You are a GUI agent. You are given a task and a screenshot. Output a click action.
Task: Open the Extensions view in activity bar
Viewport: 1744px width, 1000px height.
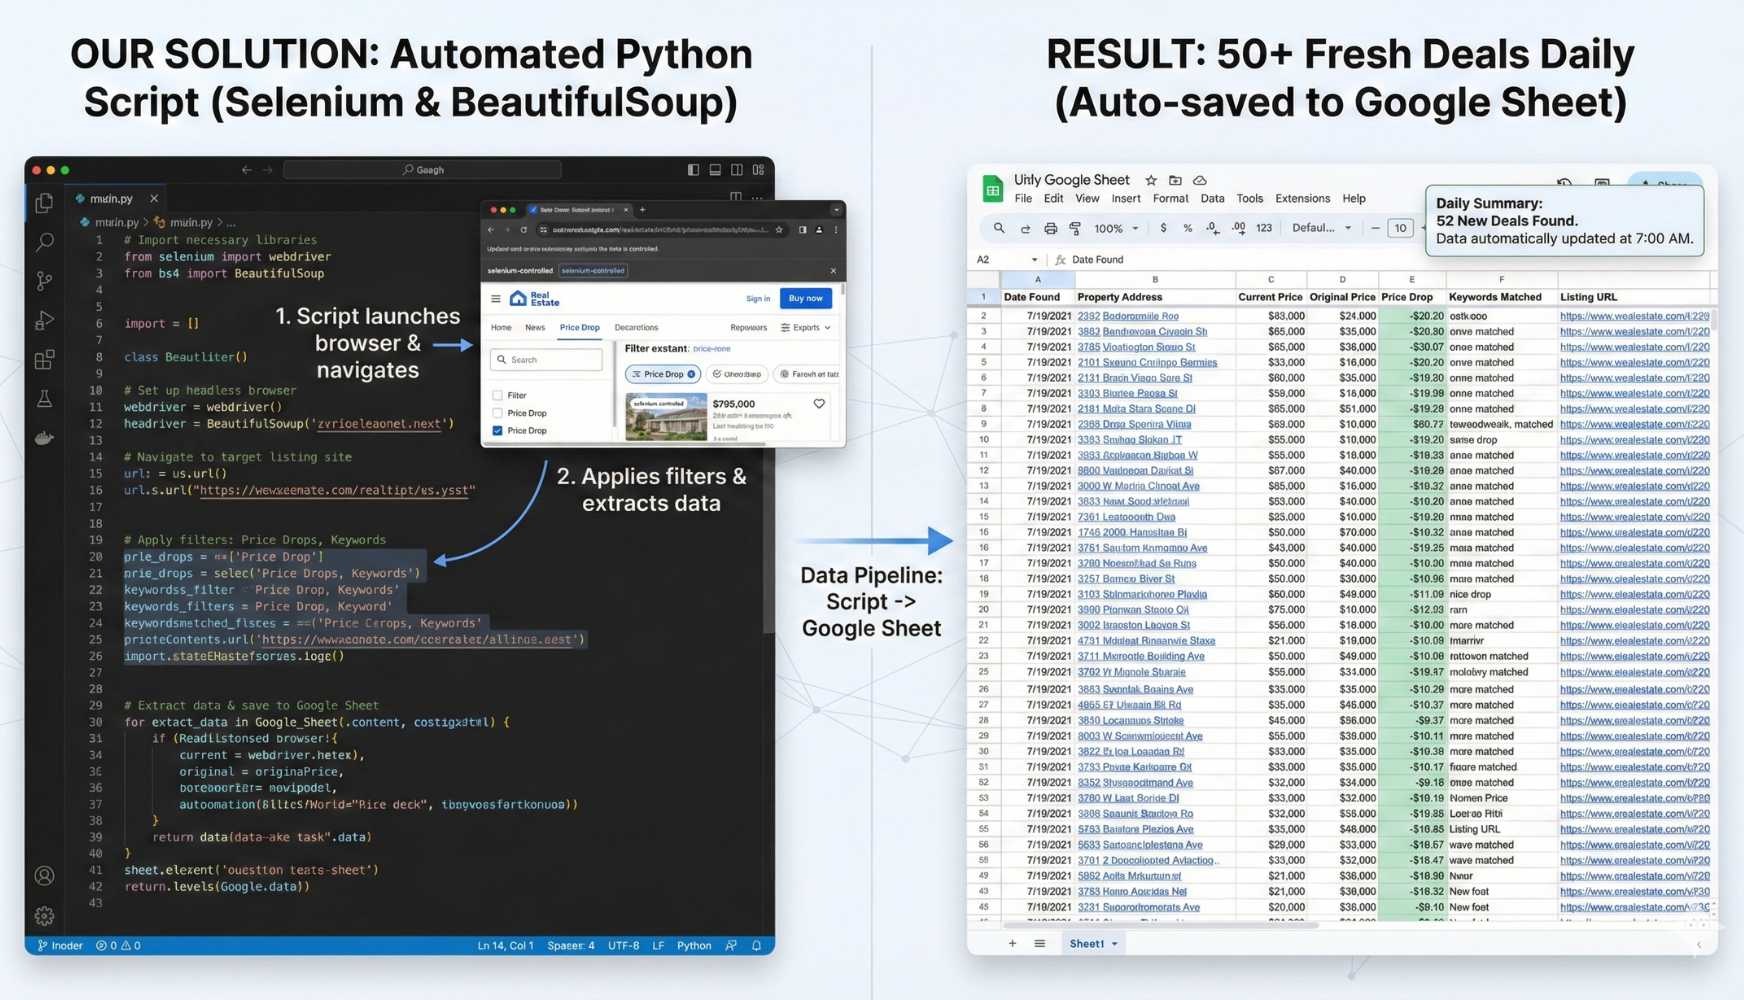44,359
